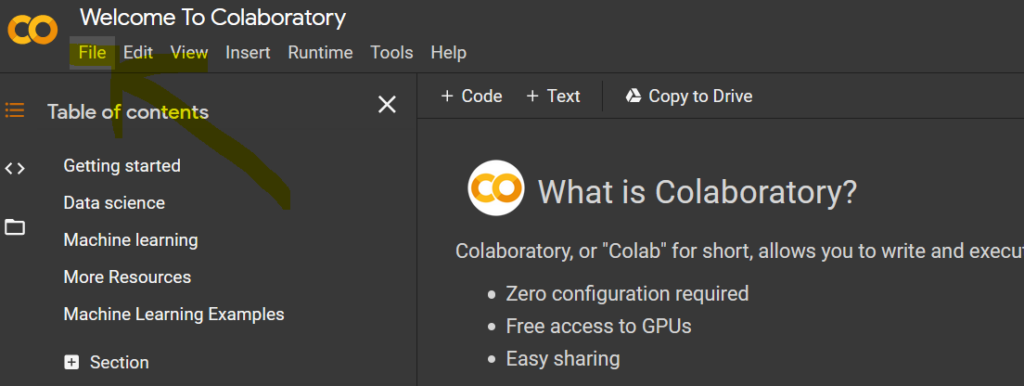The width and height of the screenshot is (1024, 386).
Task: Open the Code snippets sidebar icon
Action: [x=14, y=169]
